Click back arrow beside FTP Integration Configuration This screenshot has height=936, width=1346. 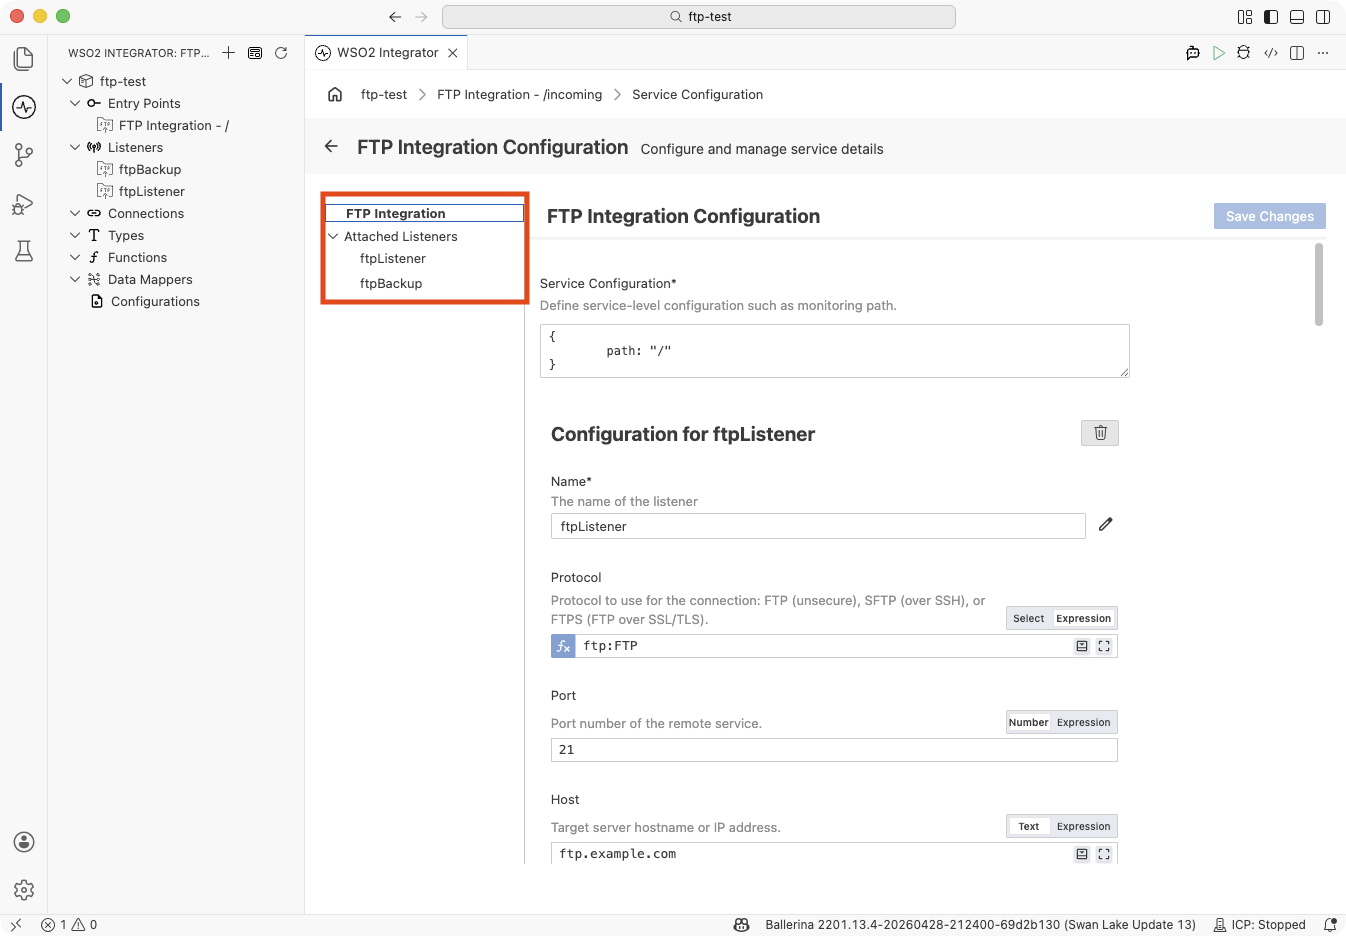click(331, 146)
